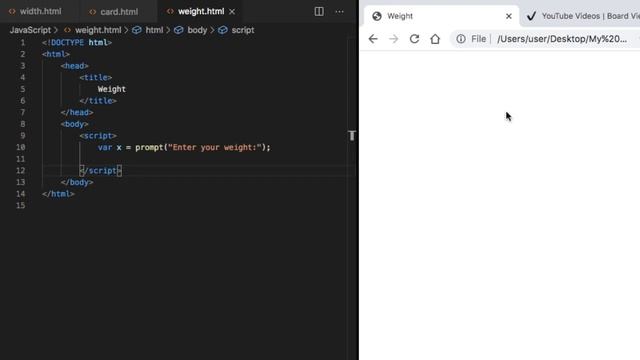Click the globe favicon on Weight tab
Image resolution: width=640 pixels, height=360 pixels.
tap(377, 16)
